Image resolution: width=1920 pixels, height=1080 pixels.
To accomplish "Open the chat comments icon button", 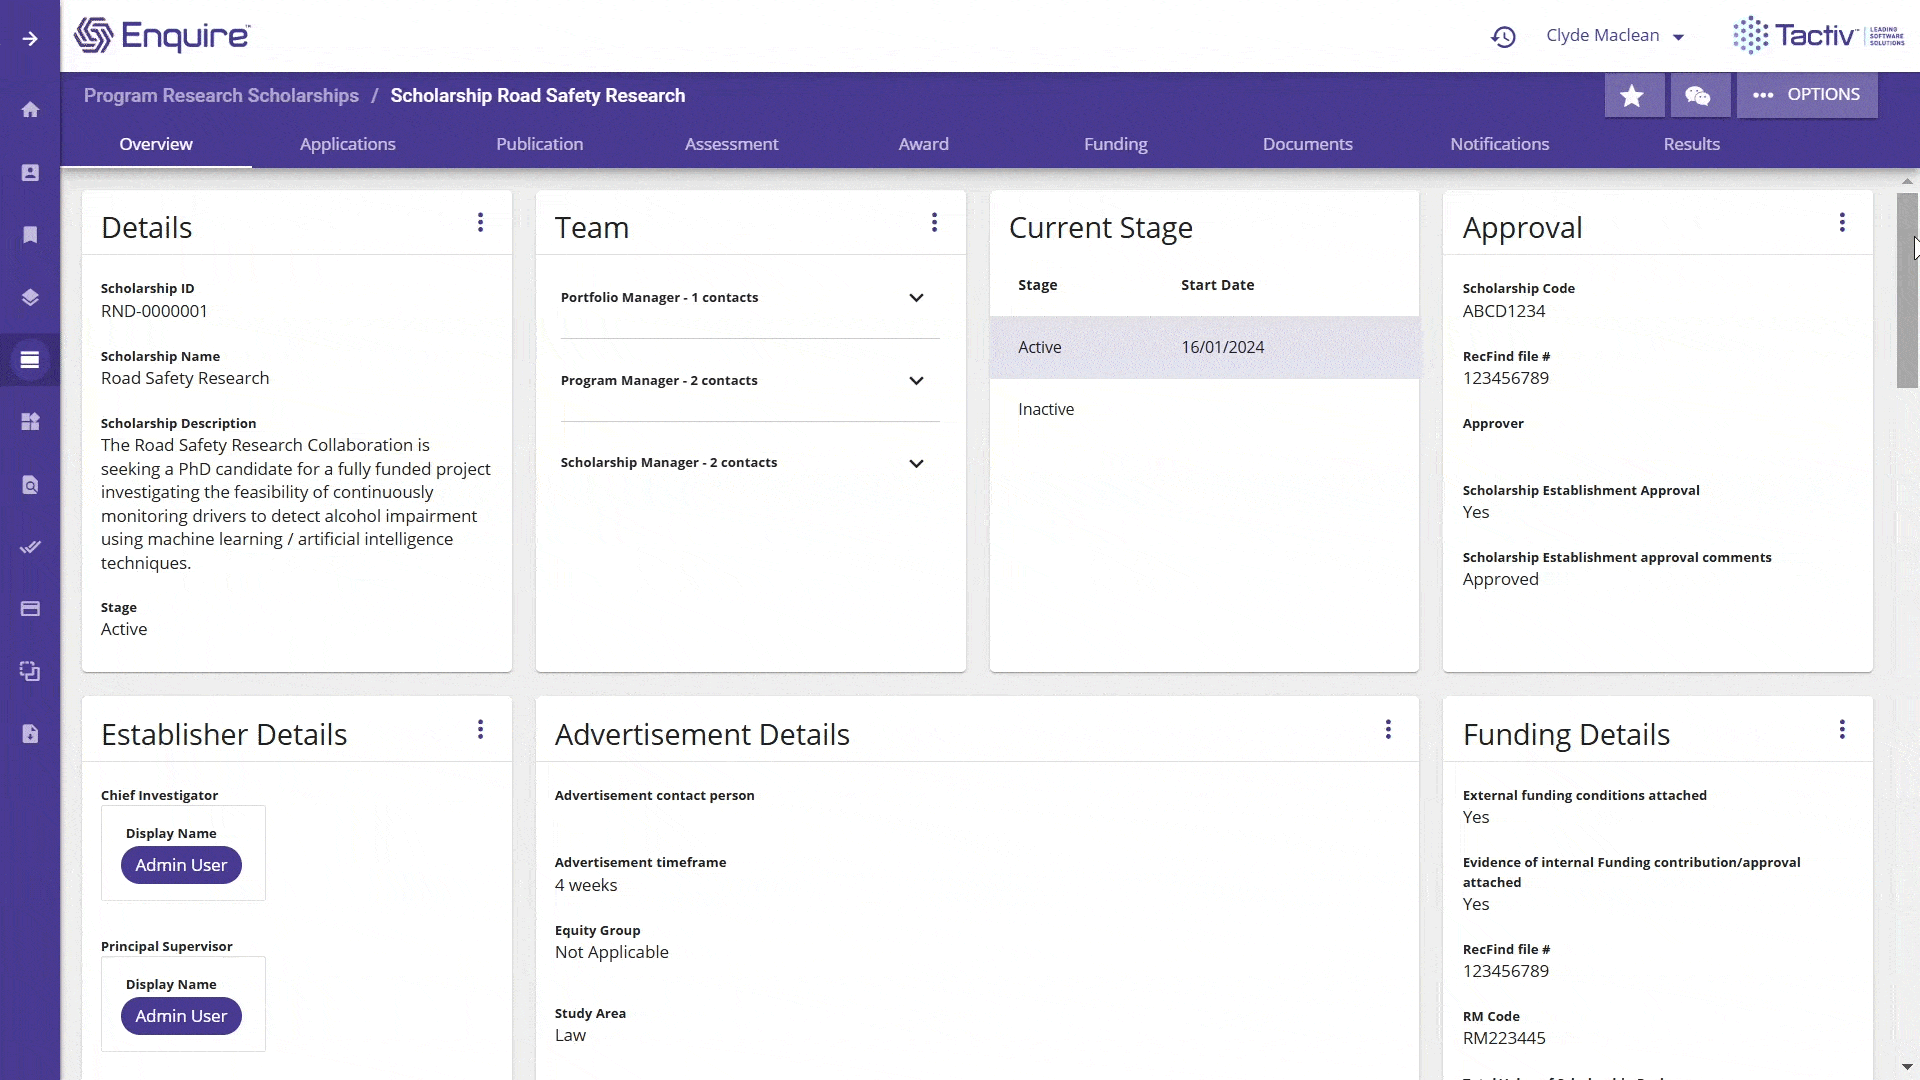I will click(x=1698, y=96).
